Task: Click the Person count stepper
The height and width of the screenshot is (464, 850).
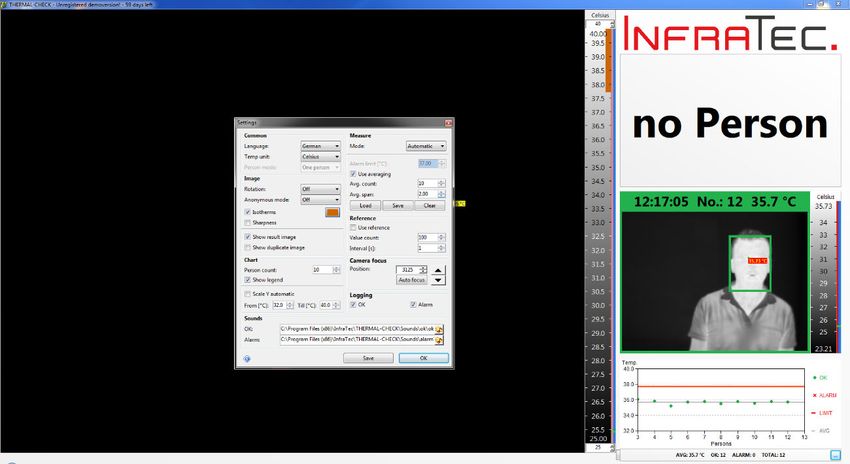Action: pyautogui.click(x=337, y=269)
